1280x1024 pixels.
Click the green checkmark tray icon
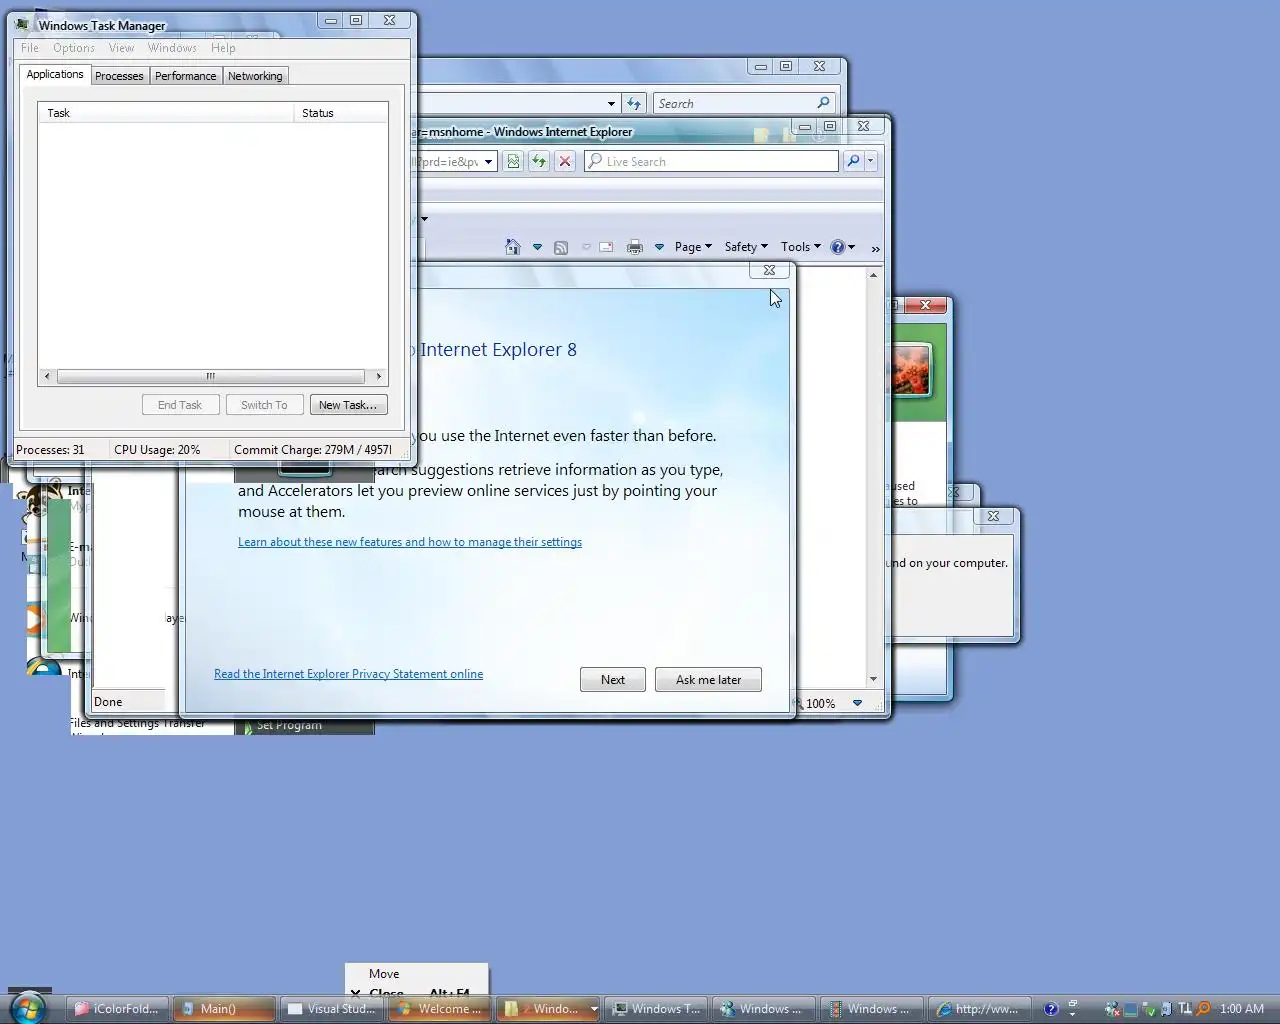click(x=1149, y=1009)
